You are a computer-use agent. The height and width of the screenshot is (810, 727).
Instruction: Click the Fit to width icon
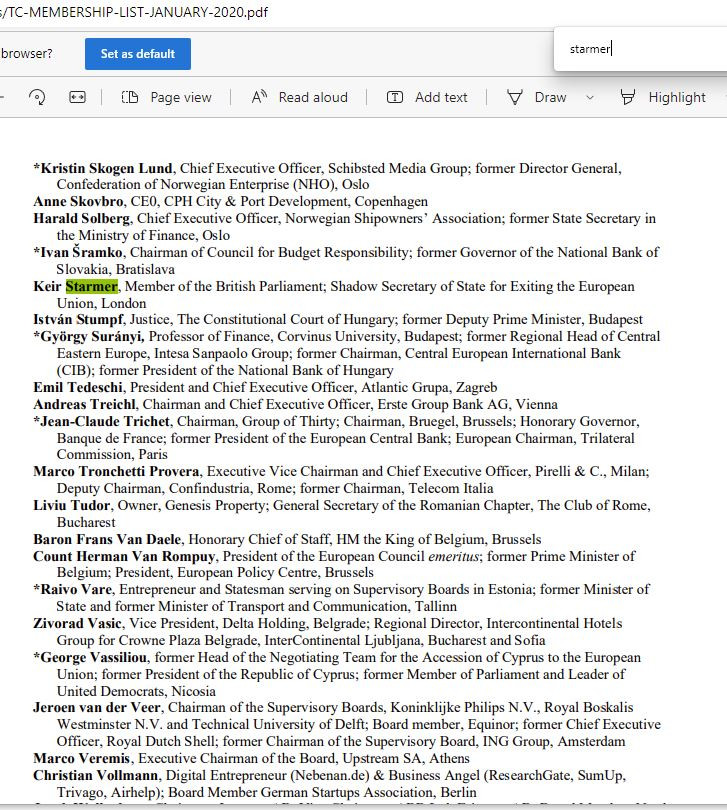click(x=78, y=97)
